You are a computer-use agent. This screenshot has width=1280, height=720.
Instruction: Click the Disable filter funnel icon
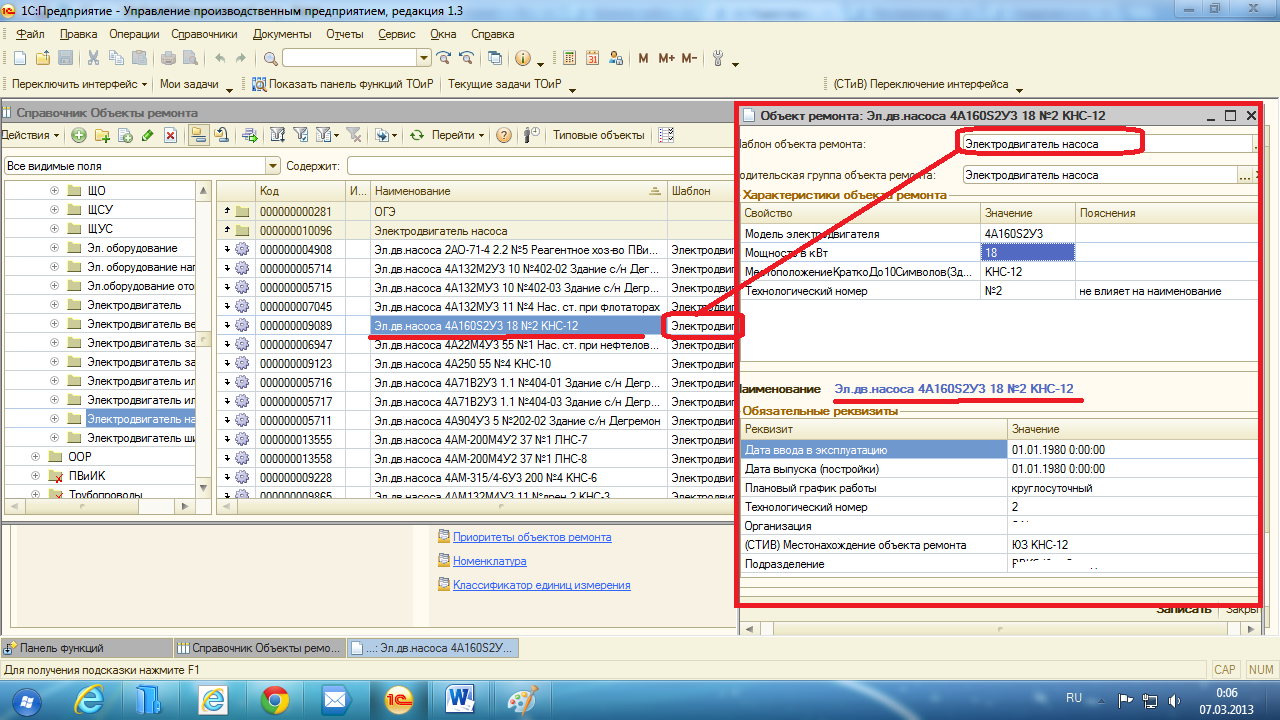click(x=354, y=135)
